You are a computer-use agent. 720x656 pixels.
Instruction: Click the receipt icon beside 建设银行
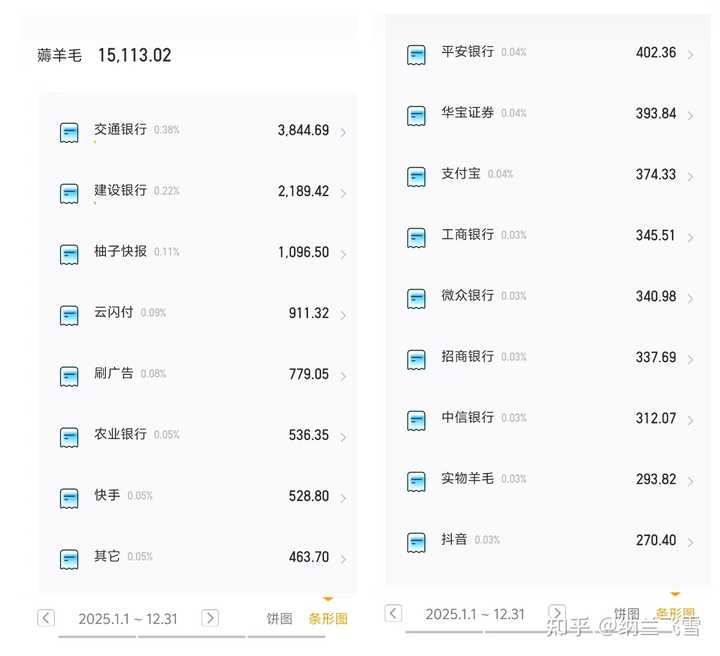click(x=69, y=193)
